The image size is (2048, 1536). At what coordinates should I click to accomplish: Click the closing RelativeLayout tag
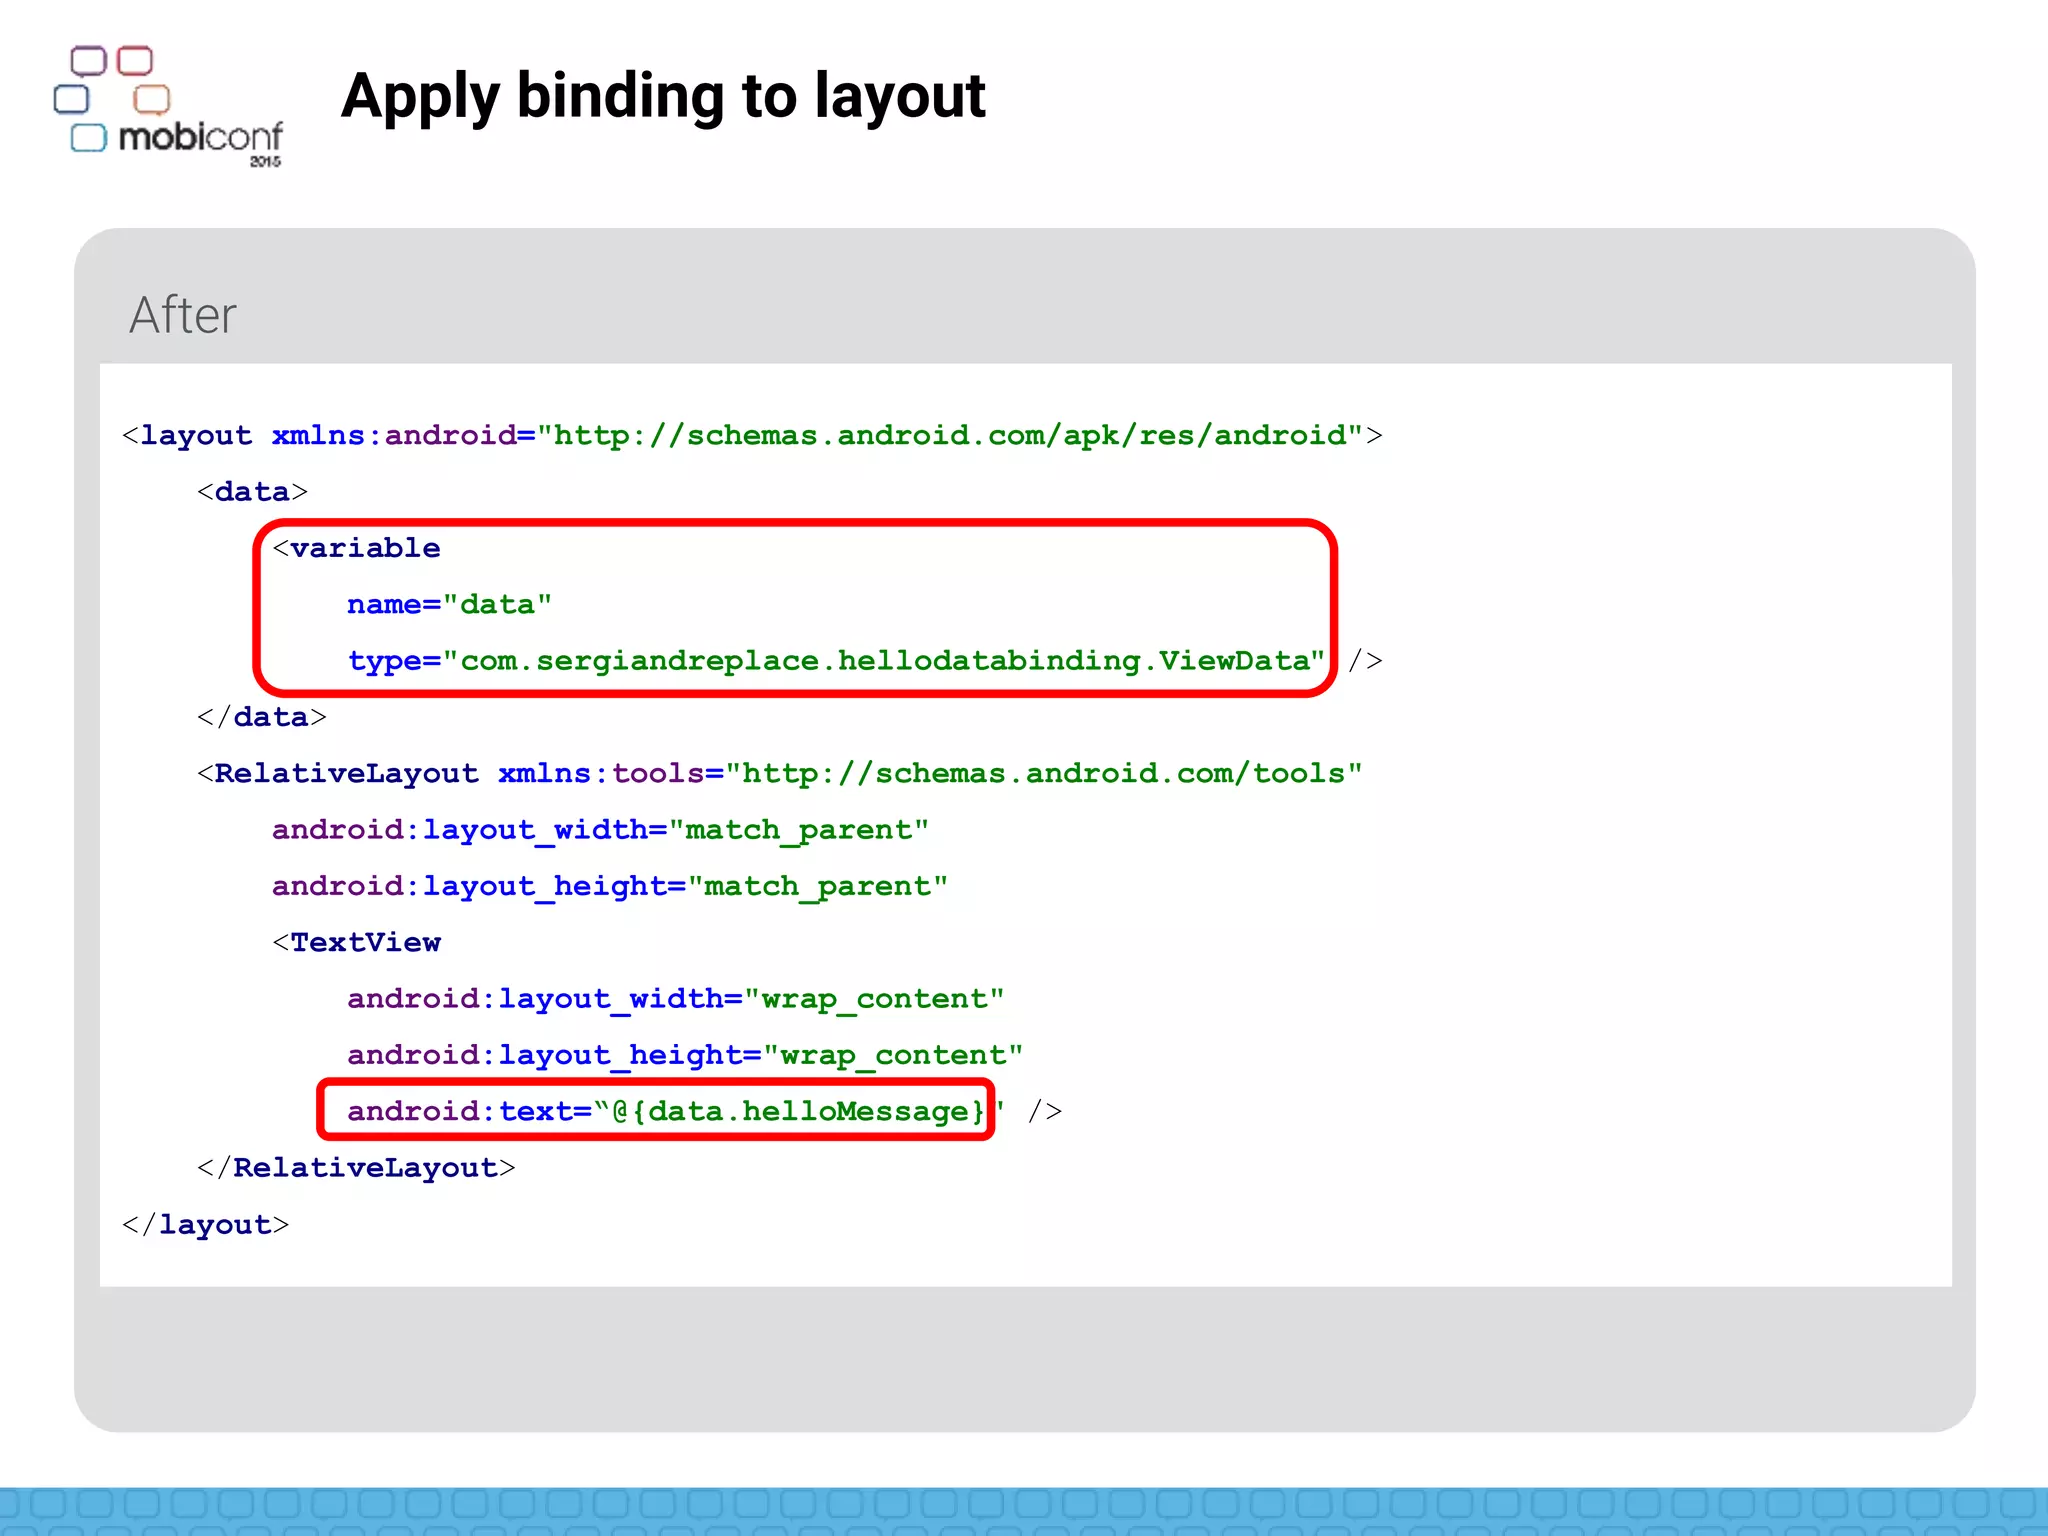click(x=357, y=1168)
